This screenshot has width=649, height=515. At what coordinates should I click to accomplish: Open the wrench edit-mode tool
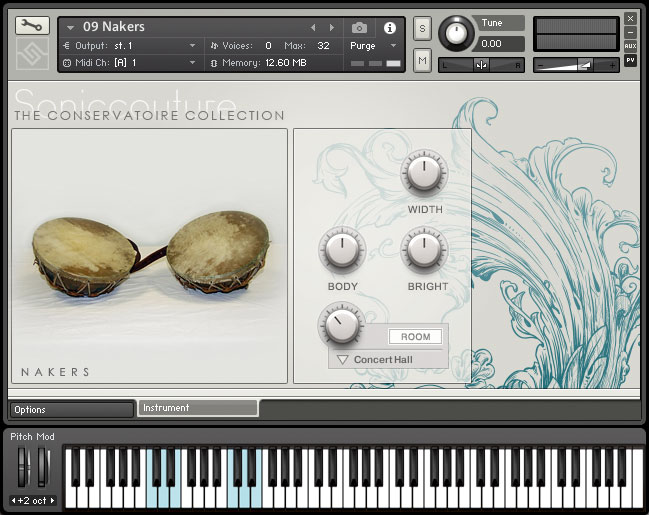click(x=32, y=26)
